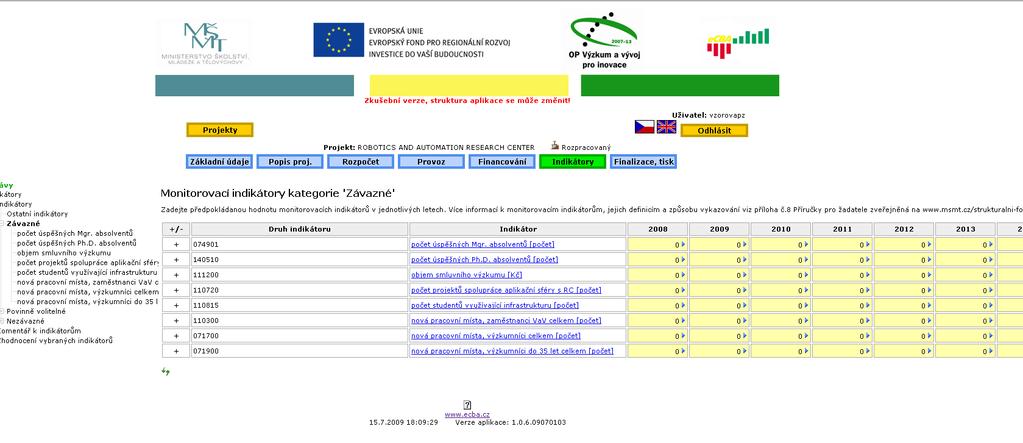Select Povinně volitelné in the sidebar tree
This screenshot has height=443, width=1023.
(x=36, y=311)
